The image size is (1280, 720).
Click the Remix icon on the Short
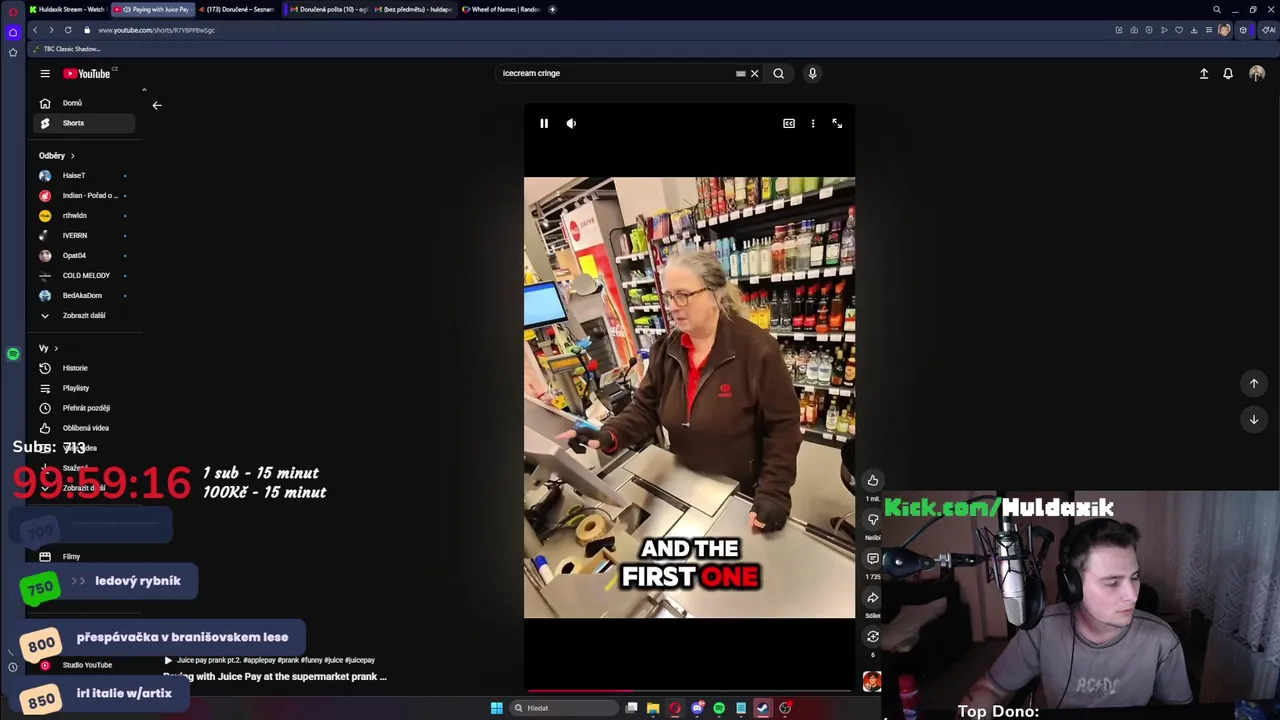[x=873, y=636]
